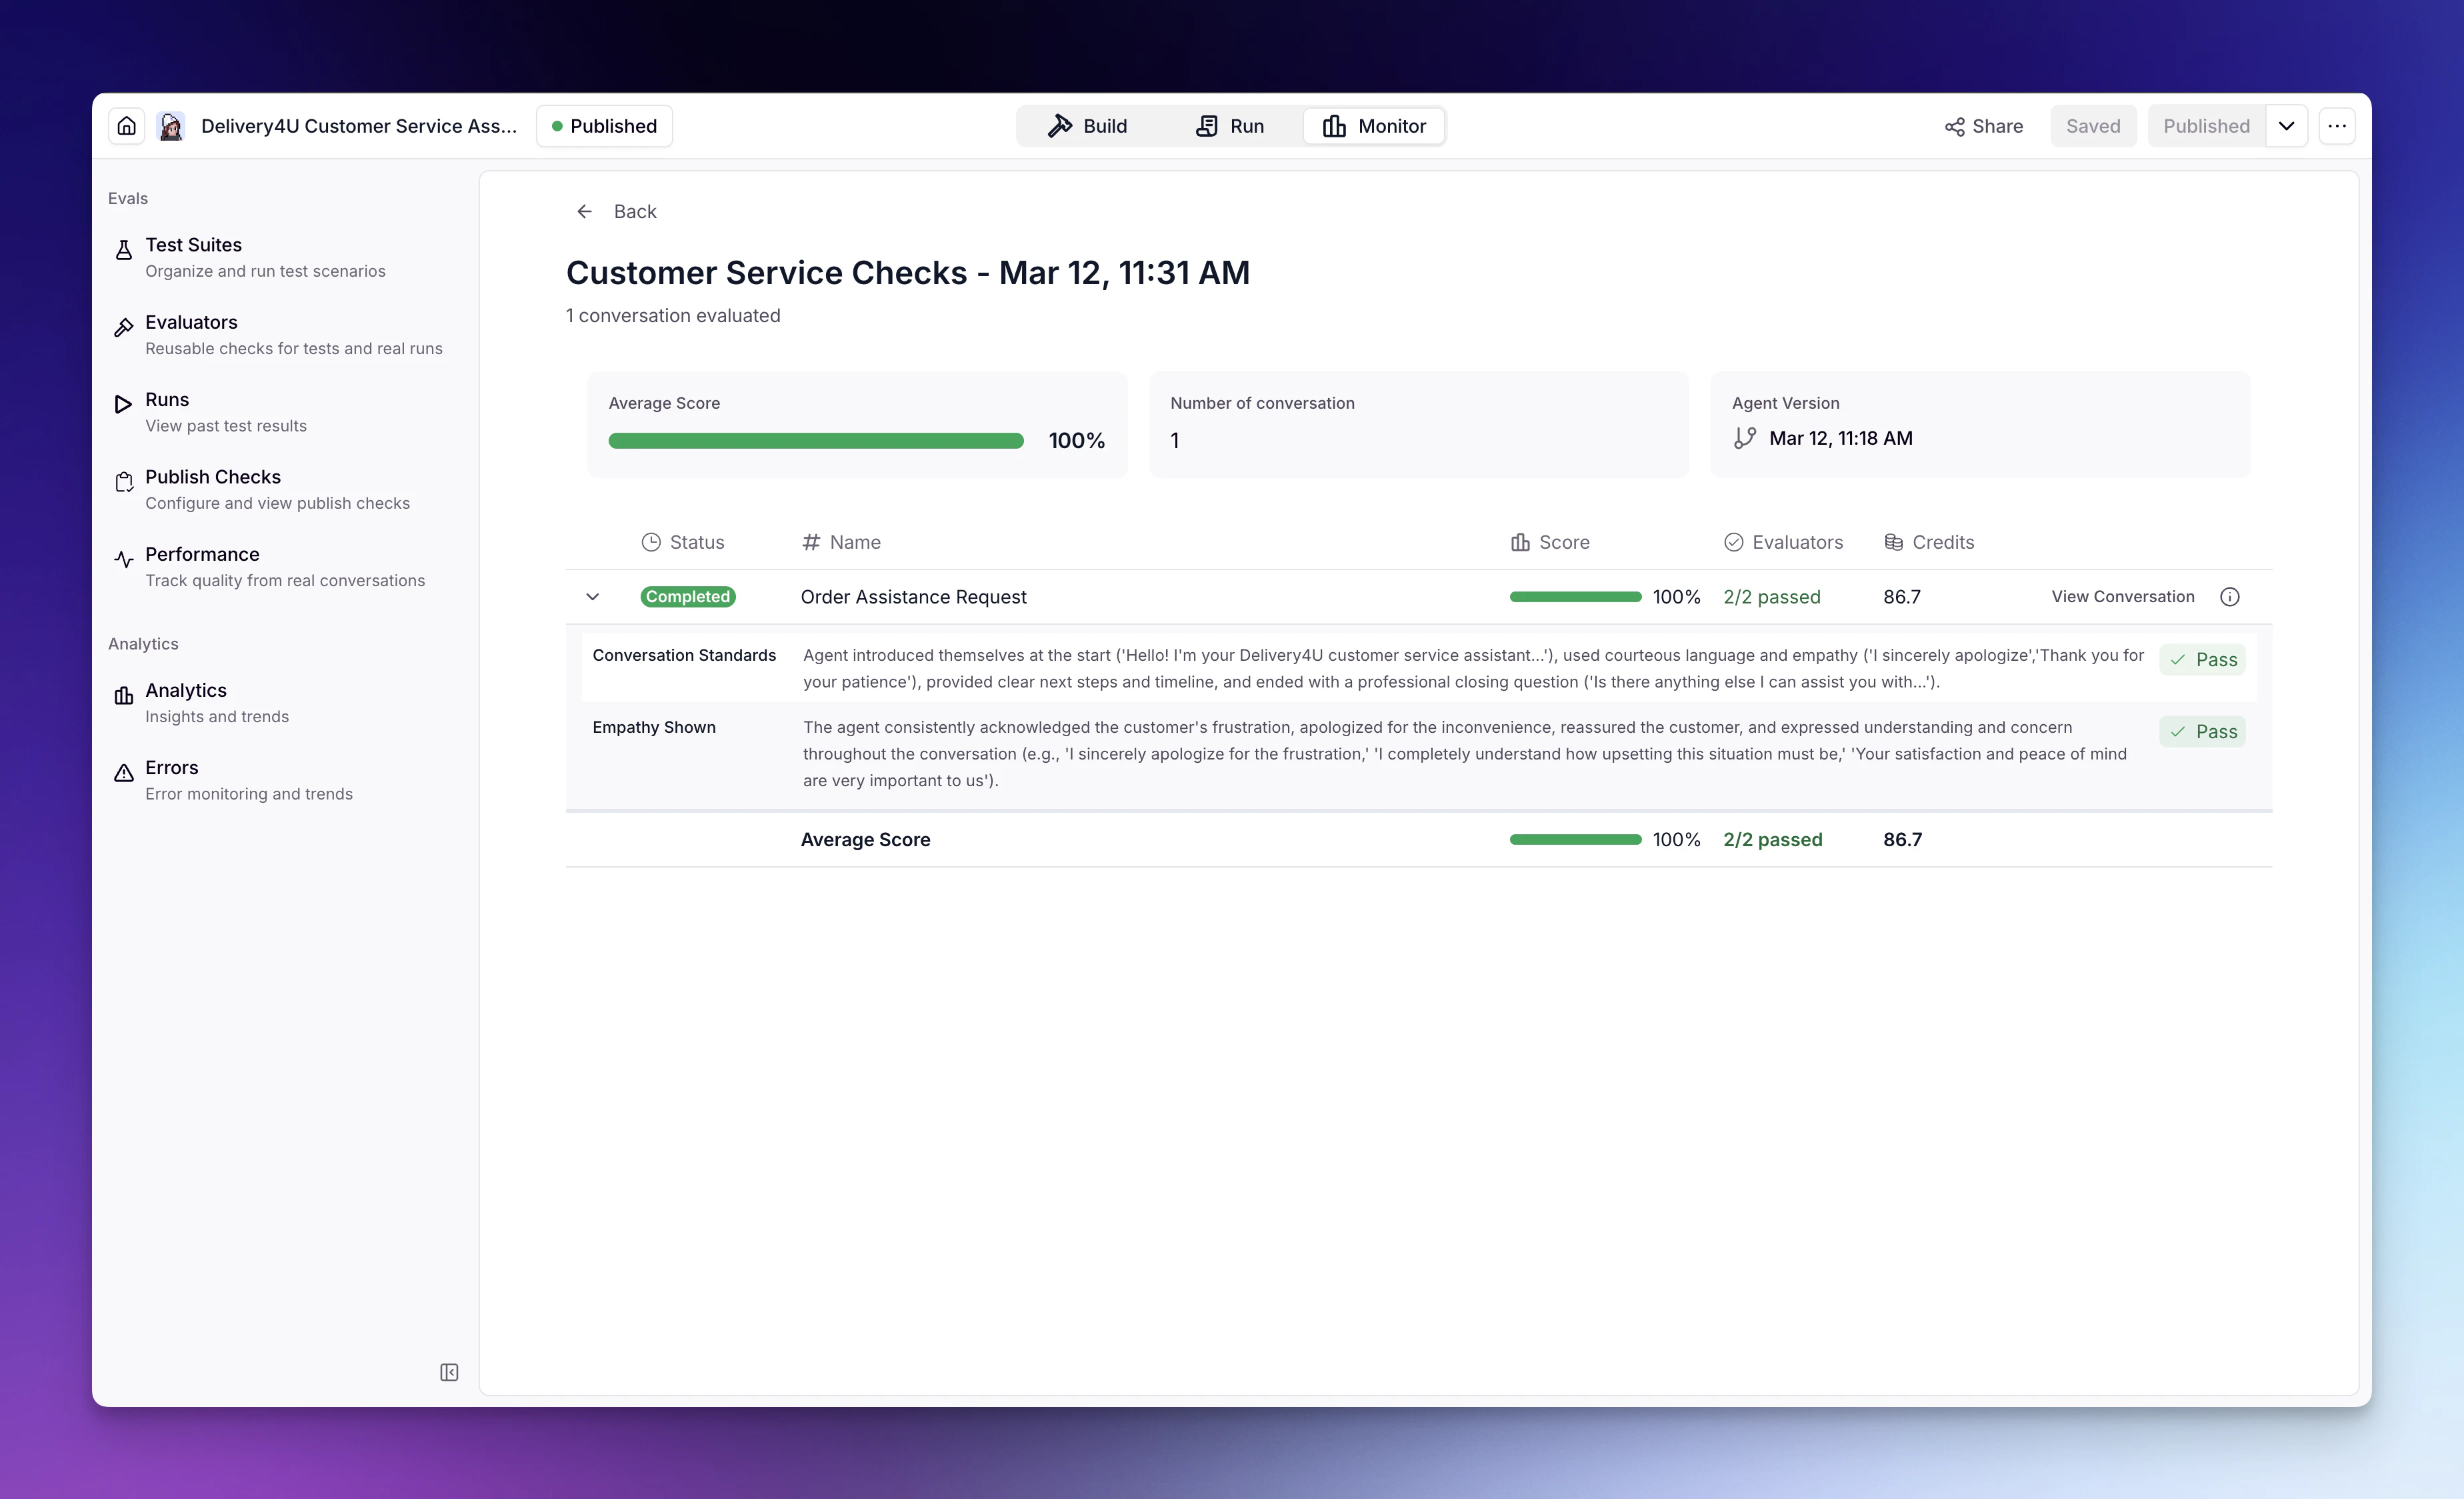Click the agent avatar thumbnail
The image size is (2464, 1499).
pyautogui.click(x=171, y=125)
